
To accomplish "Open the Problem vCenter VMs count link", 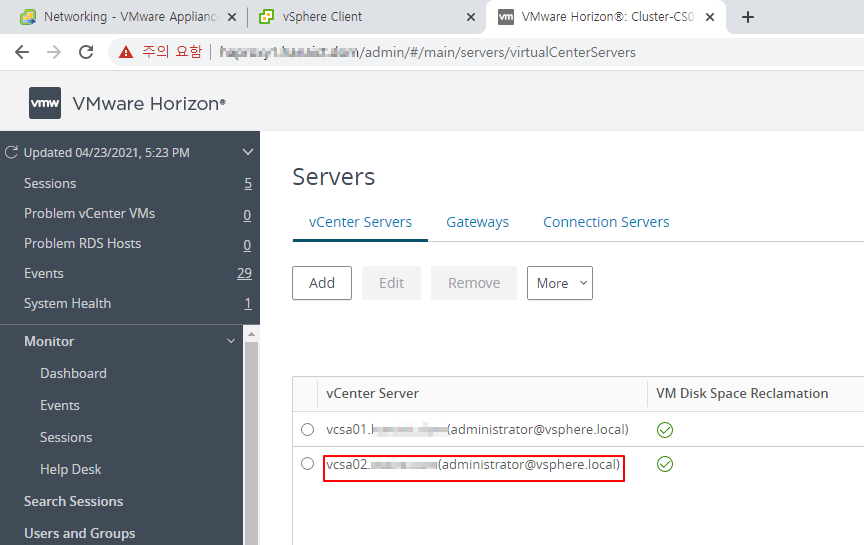I will pyautogui.click(x=247, y=215).
